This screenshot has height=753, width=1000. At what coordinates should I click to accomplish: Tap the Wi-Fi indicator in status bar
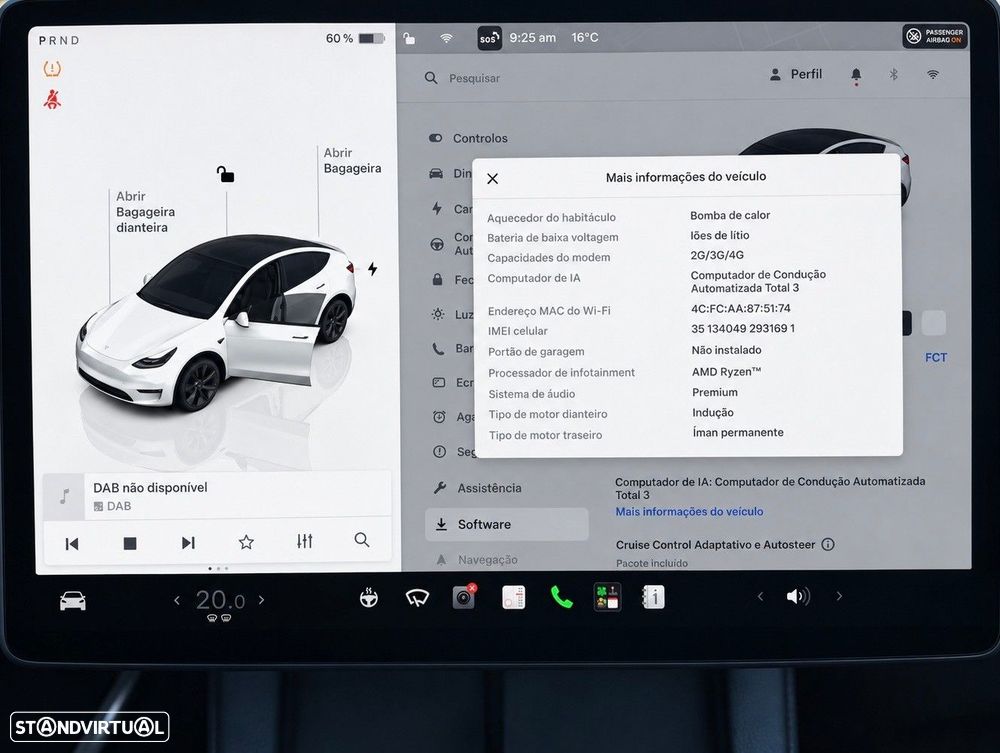(446, 38)
